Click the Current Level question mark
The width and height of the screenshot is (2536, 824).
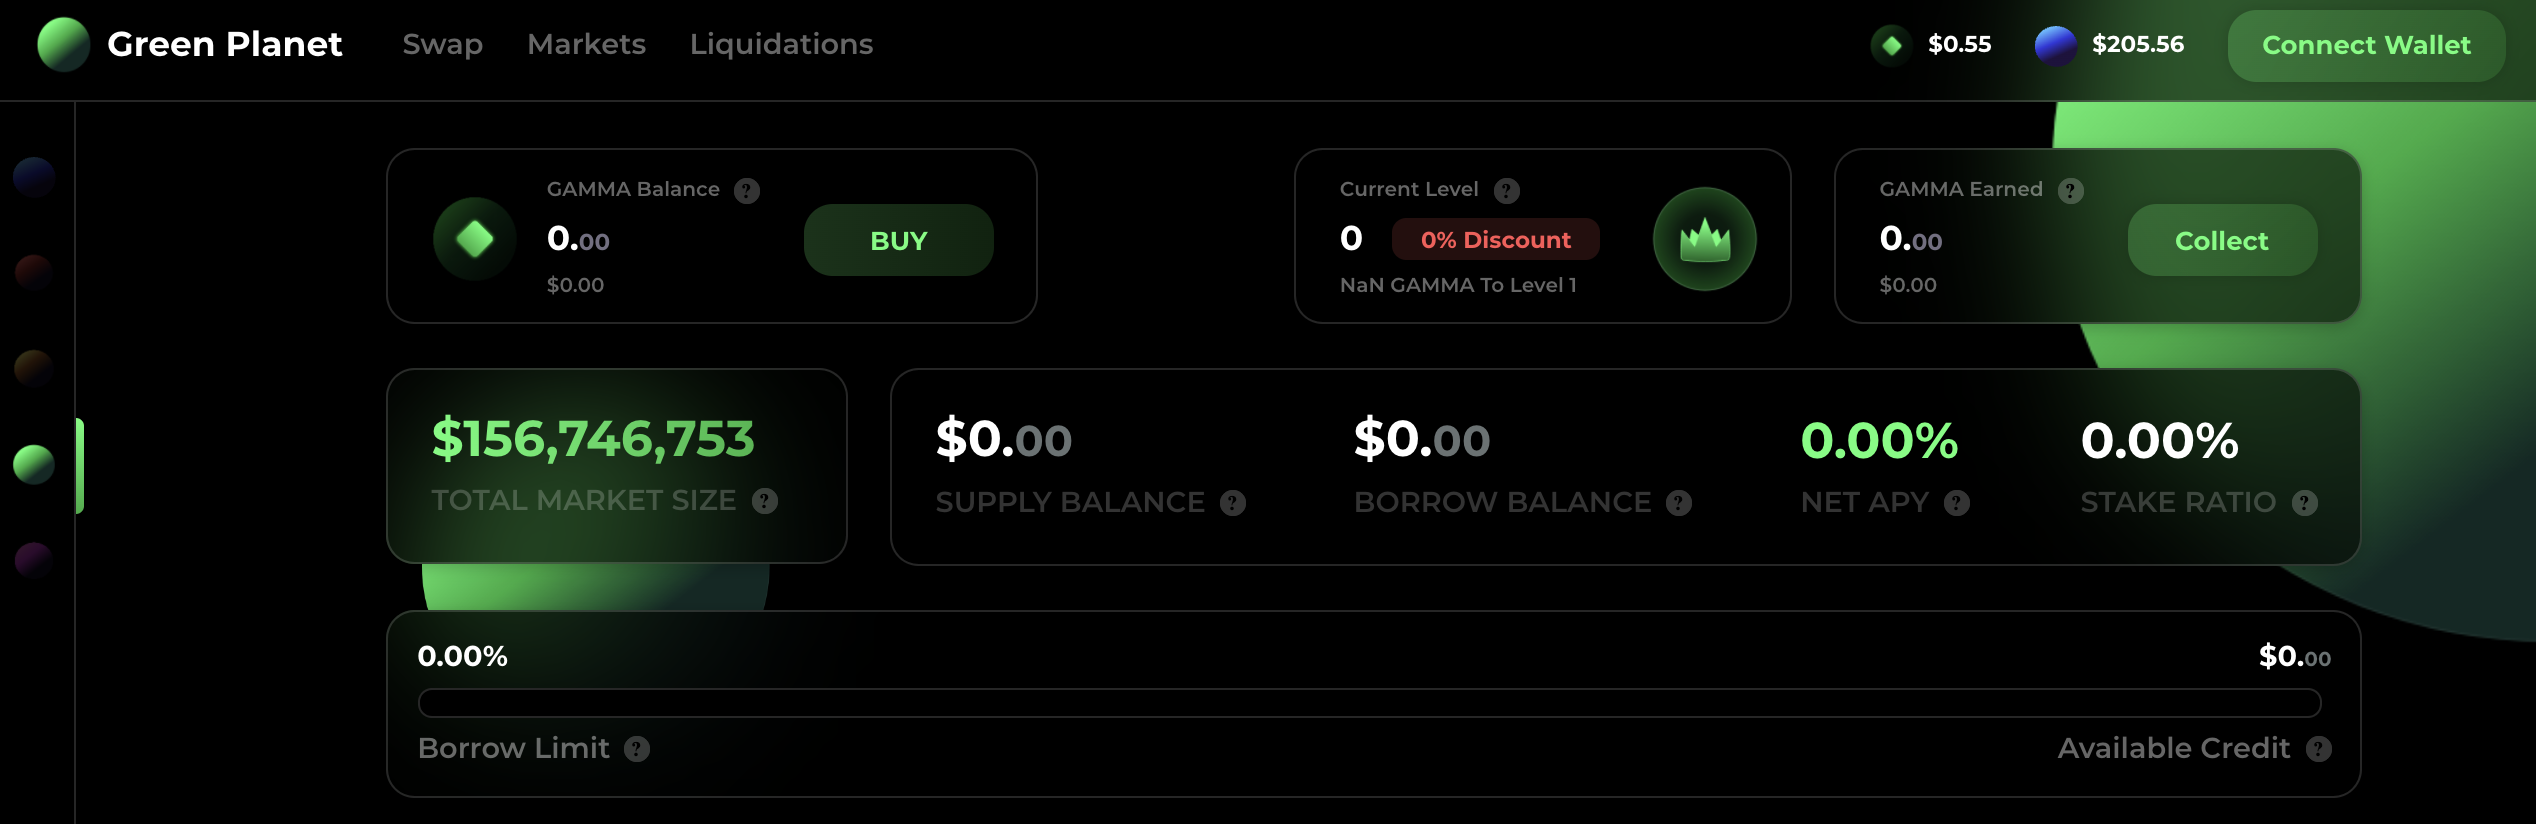pos(1507,190)
